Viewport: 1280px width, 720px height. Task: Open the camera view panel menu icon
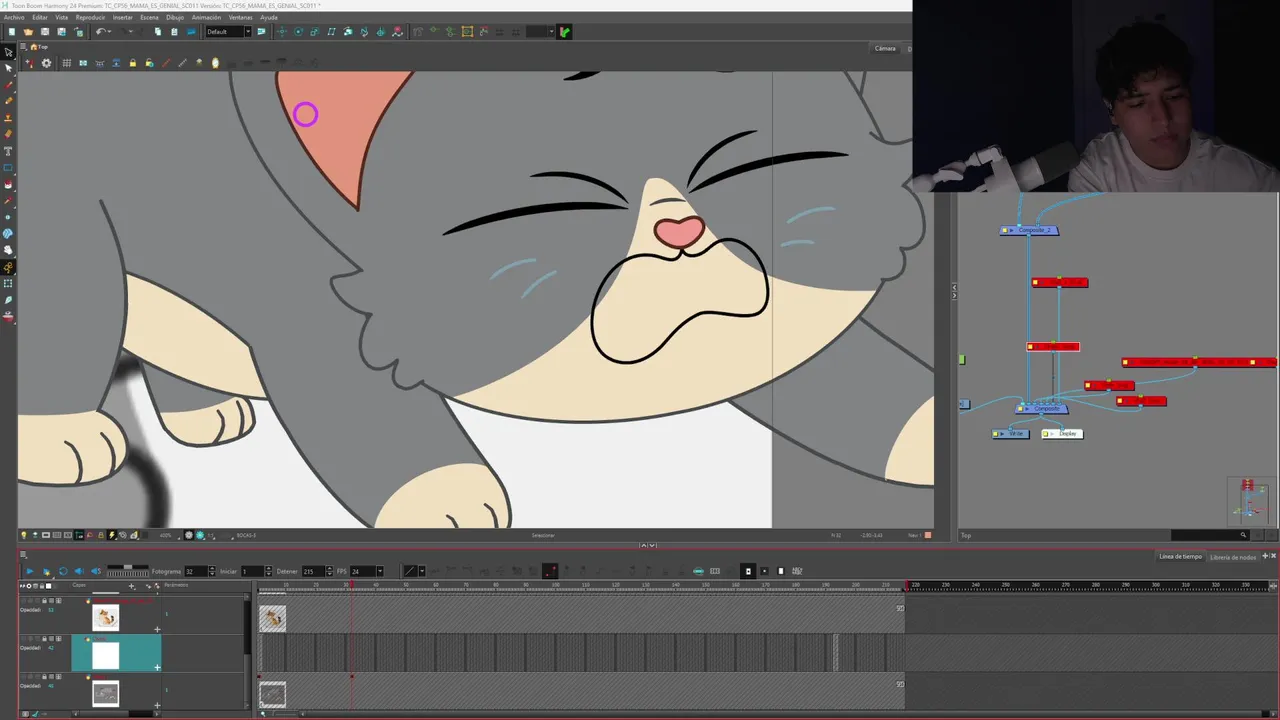click(22, 47)
